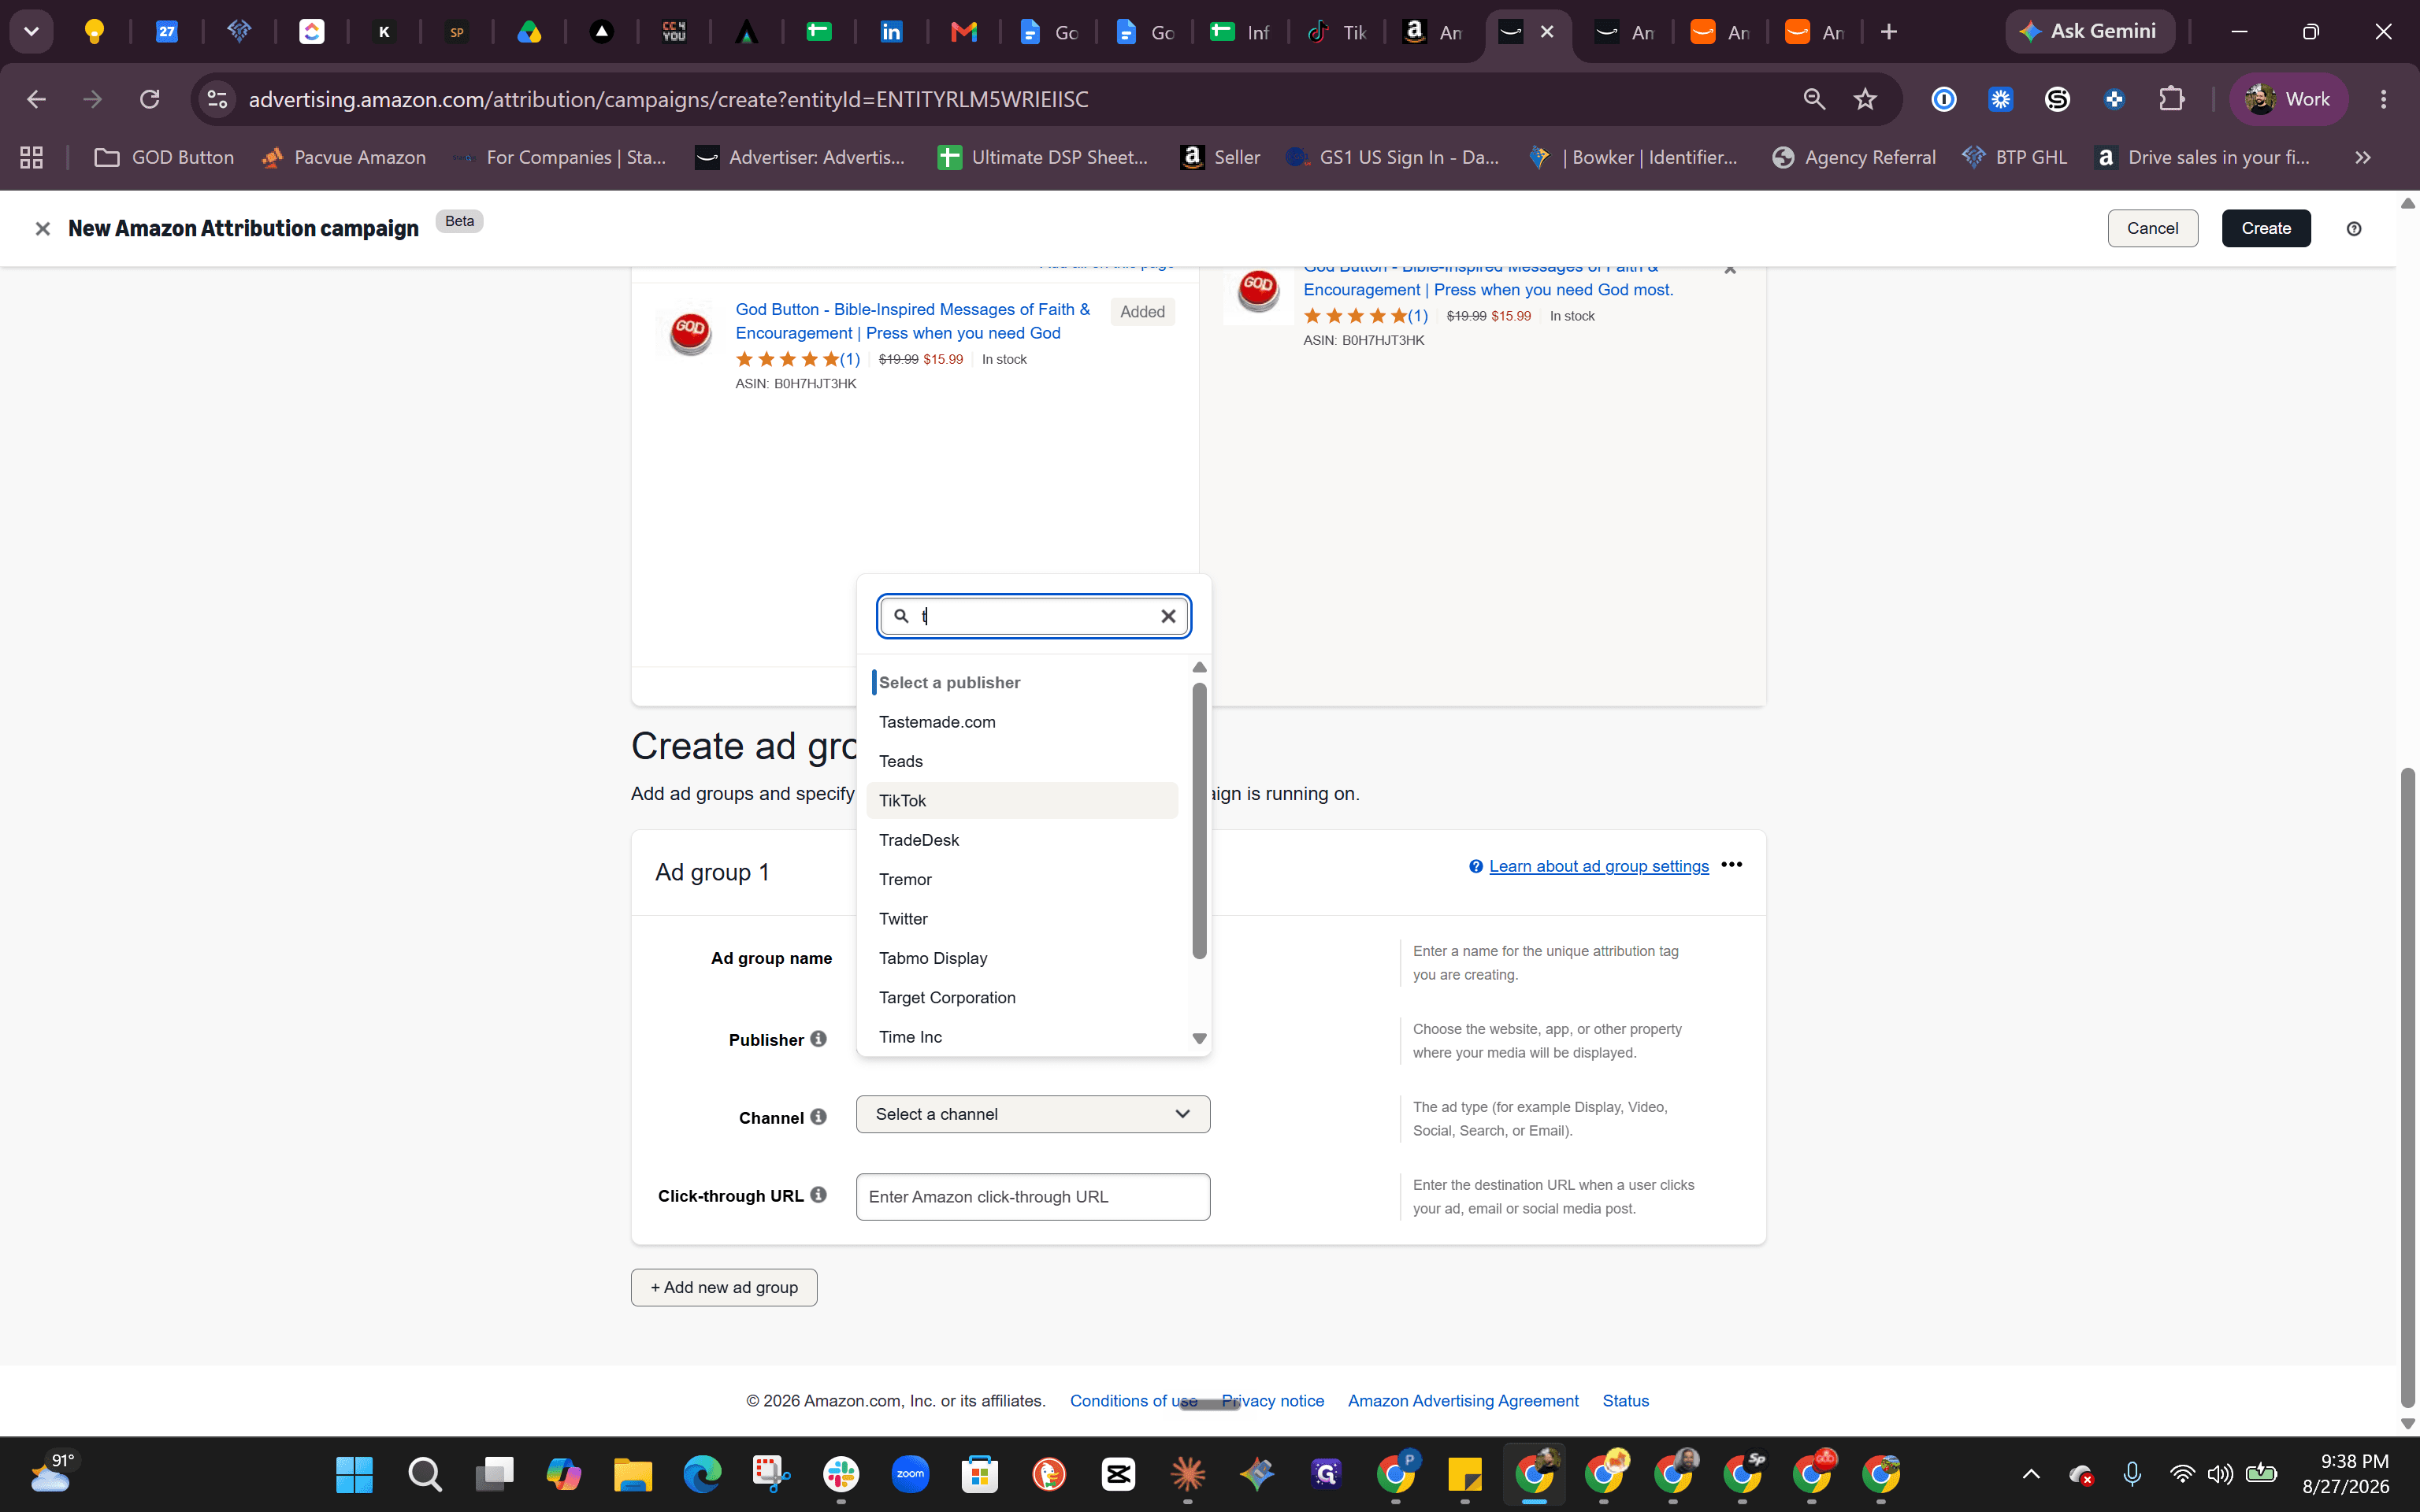Image resolution: width=2420 pixels, height=1512 pixels.
Task: Open Amazon Advertising Agreement link
Action: click(x=1463, y=1401)
